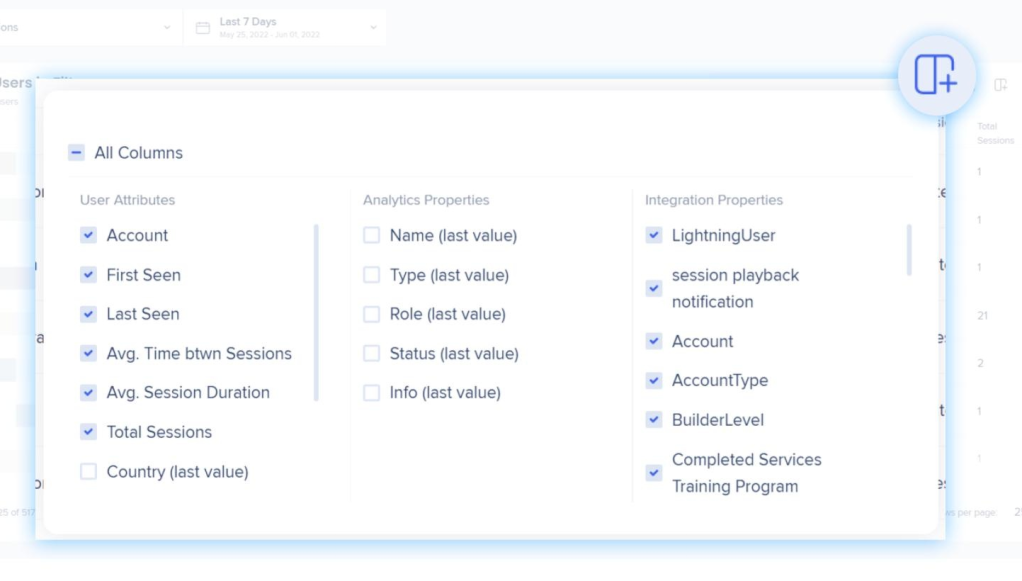Disable the session playback notification checkbox
1022x581 pixels.
(654, 288)
